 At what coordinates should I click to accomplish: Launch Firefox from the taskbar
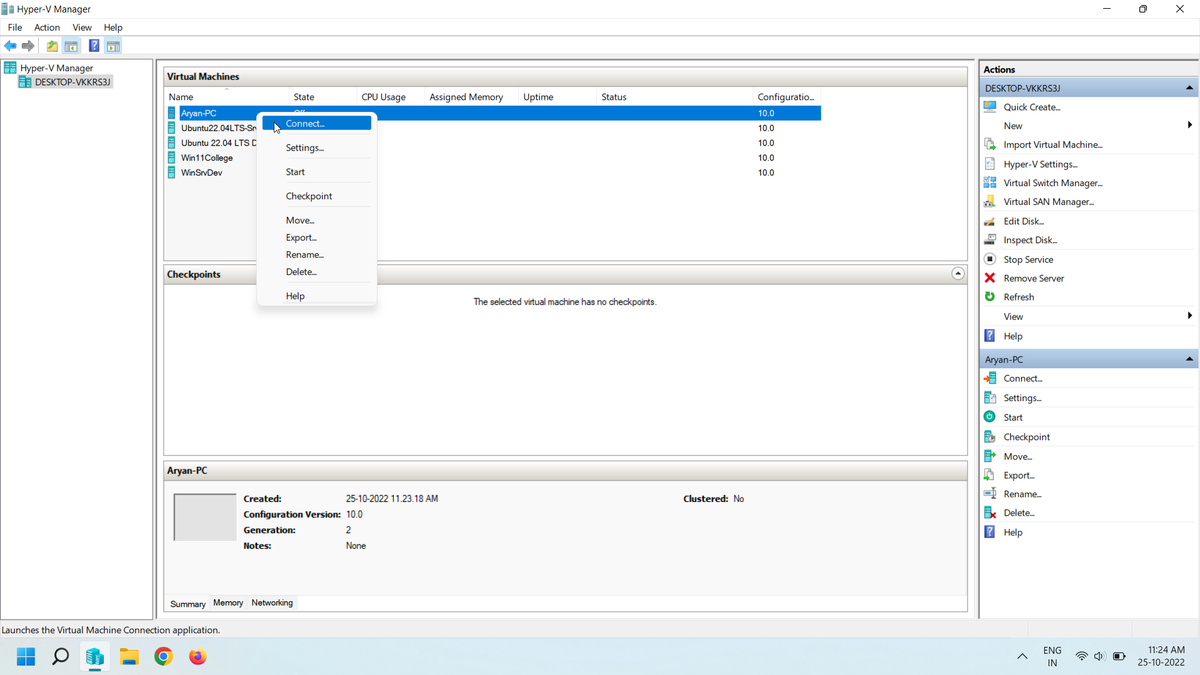point(197,657)
